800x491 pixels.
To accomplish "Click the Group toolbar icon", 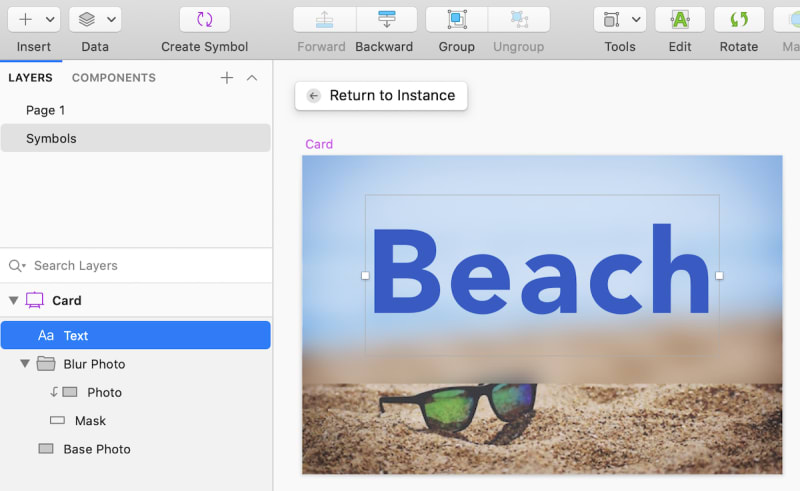I will (x=457, y=19).
